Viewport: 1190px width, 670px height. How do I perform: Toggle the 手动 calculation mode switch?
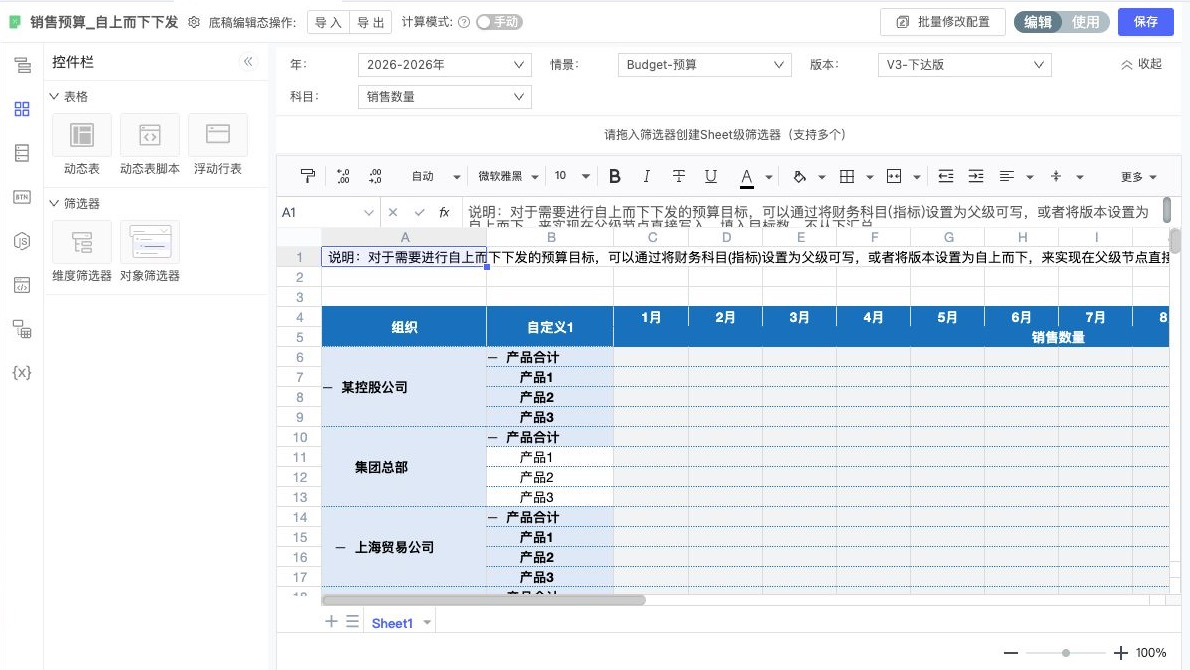click(499, 22)
